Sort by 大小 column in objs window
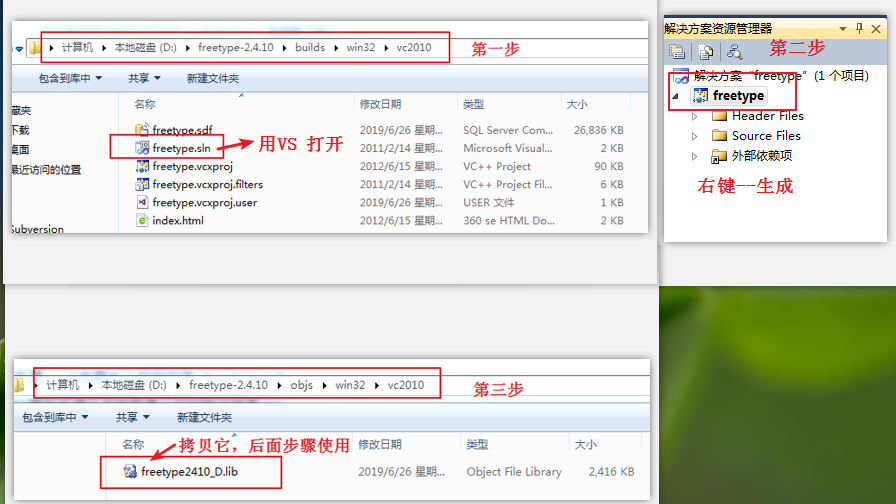 pyautogui.click(x=585, y=444)
